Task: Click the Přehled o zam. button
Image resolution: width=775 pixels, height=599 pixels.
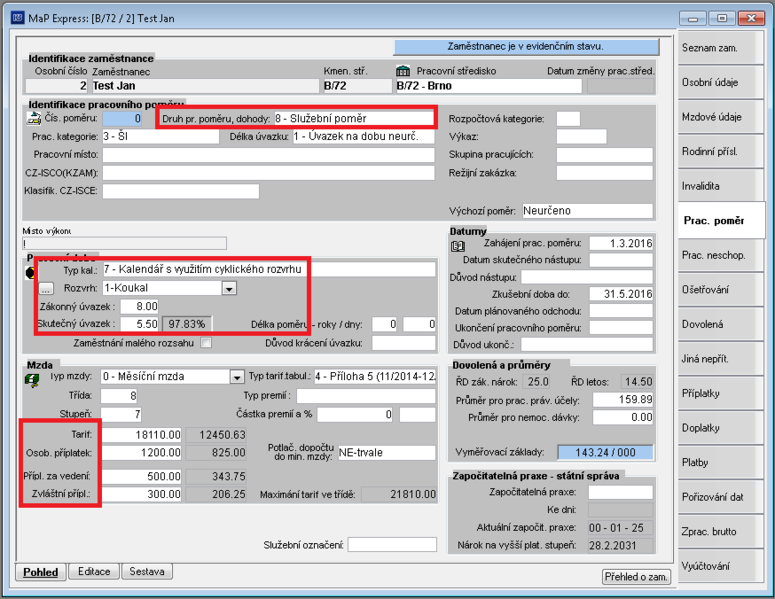Action: (x=636, y=577)
